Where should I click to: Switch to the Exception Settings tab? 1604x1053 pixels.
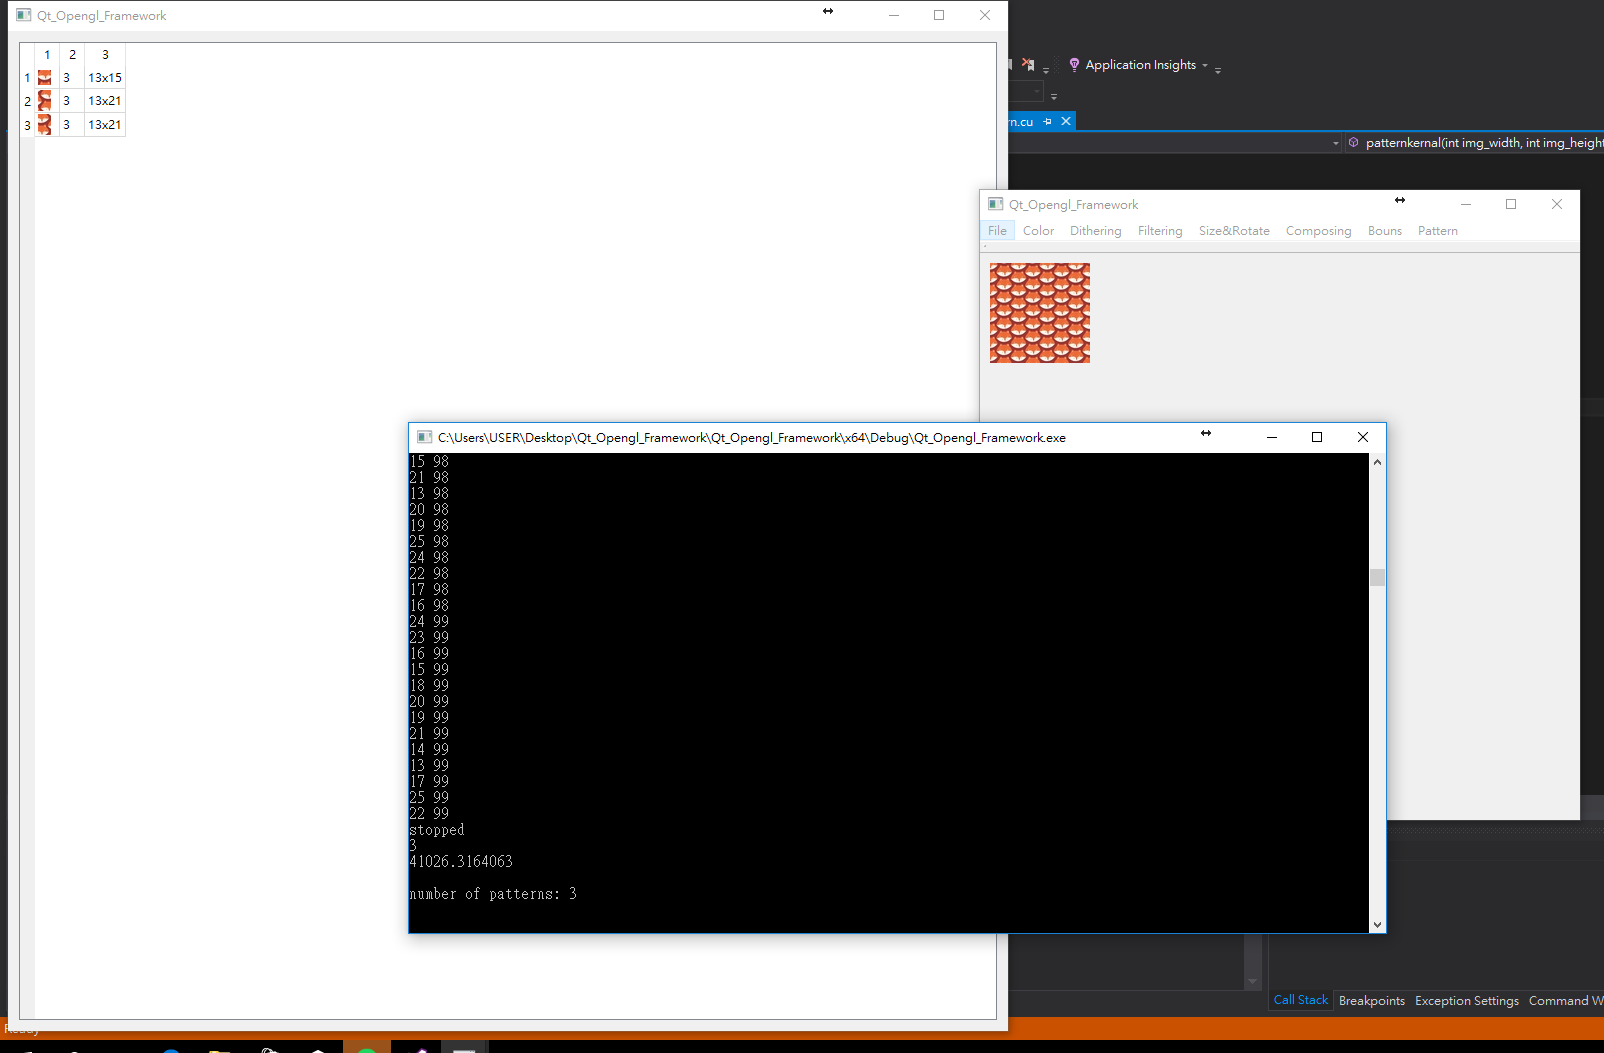click(x=1466, y=1000)
